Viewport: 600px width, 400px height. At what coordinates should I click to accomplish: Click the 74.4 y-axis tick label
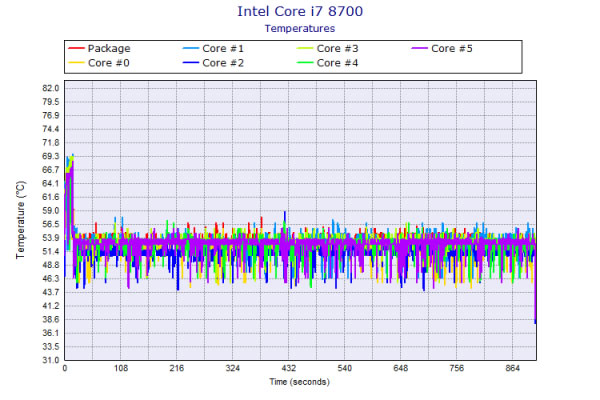click(51, 129)
